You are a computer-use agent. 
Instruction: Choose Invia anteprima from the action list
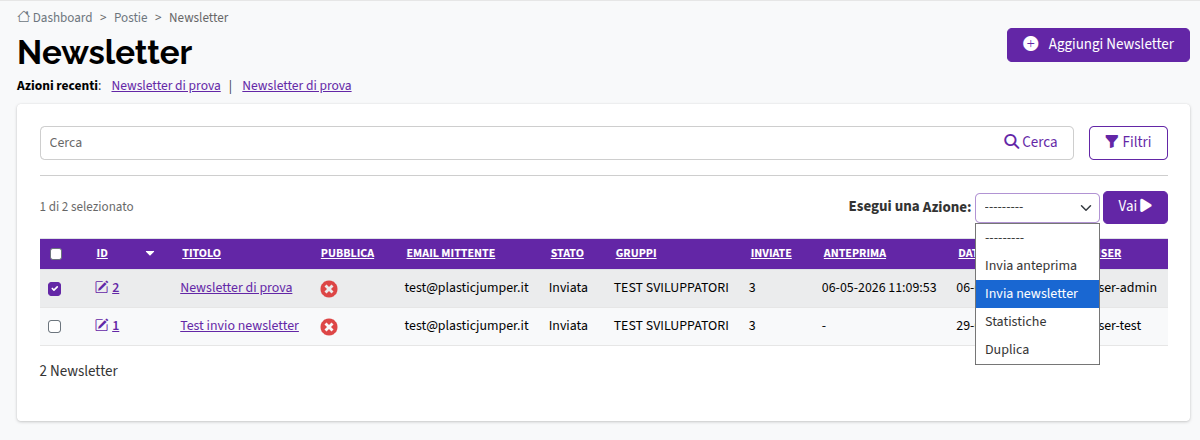tap(1037, 266)
